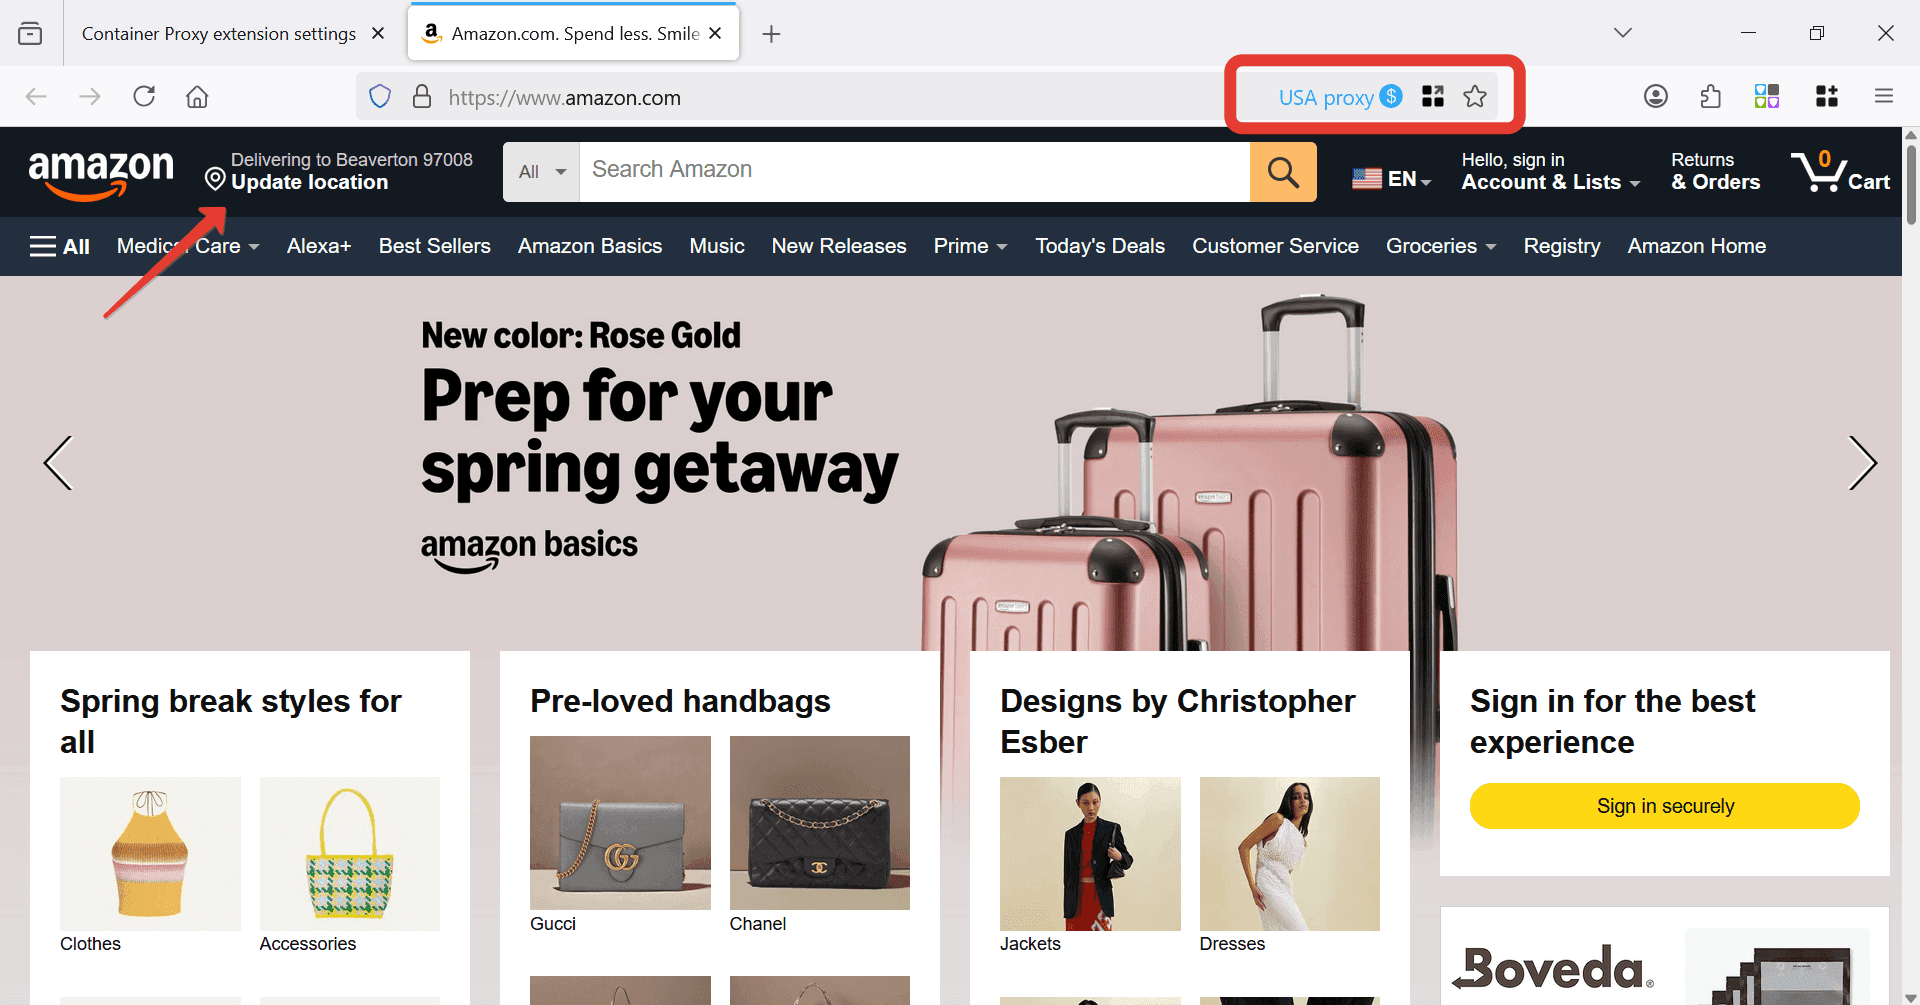Viewport: 1920px width, 1005px height.
Task: Open Today's Deals in navigation bar
Action: click(1100, 246)
